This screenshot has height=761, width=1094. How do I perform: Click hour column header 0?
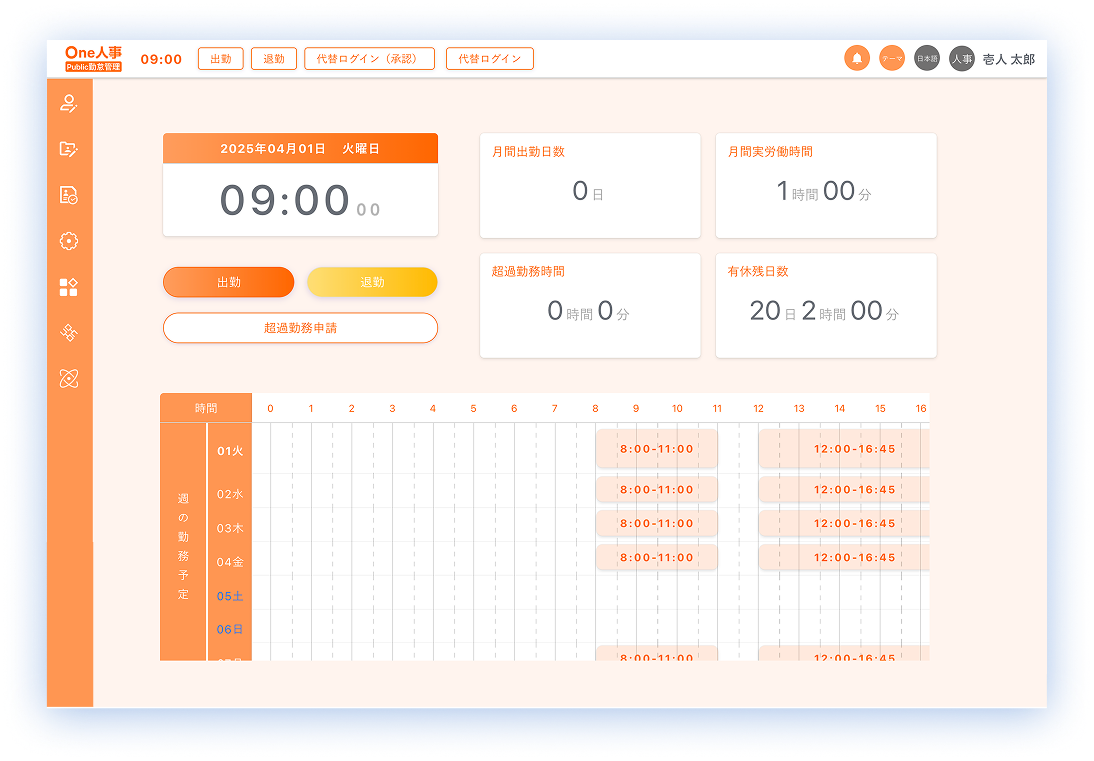point(270,409)
